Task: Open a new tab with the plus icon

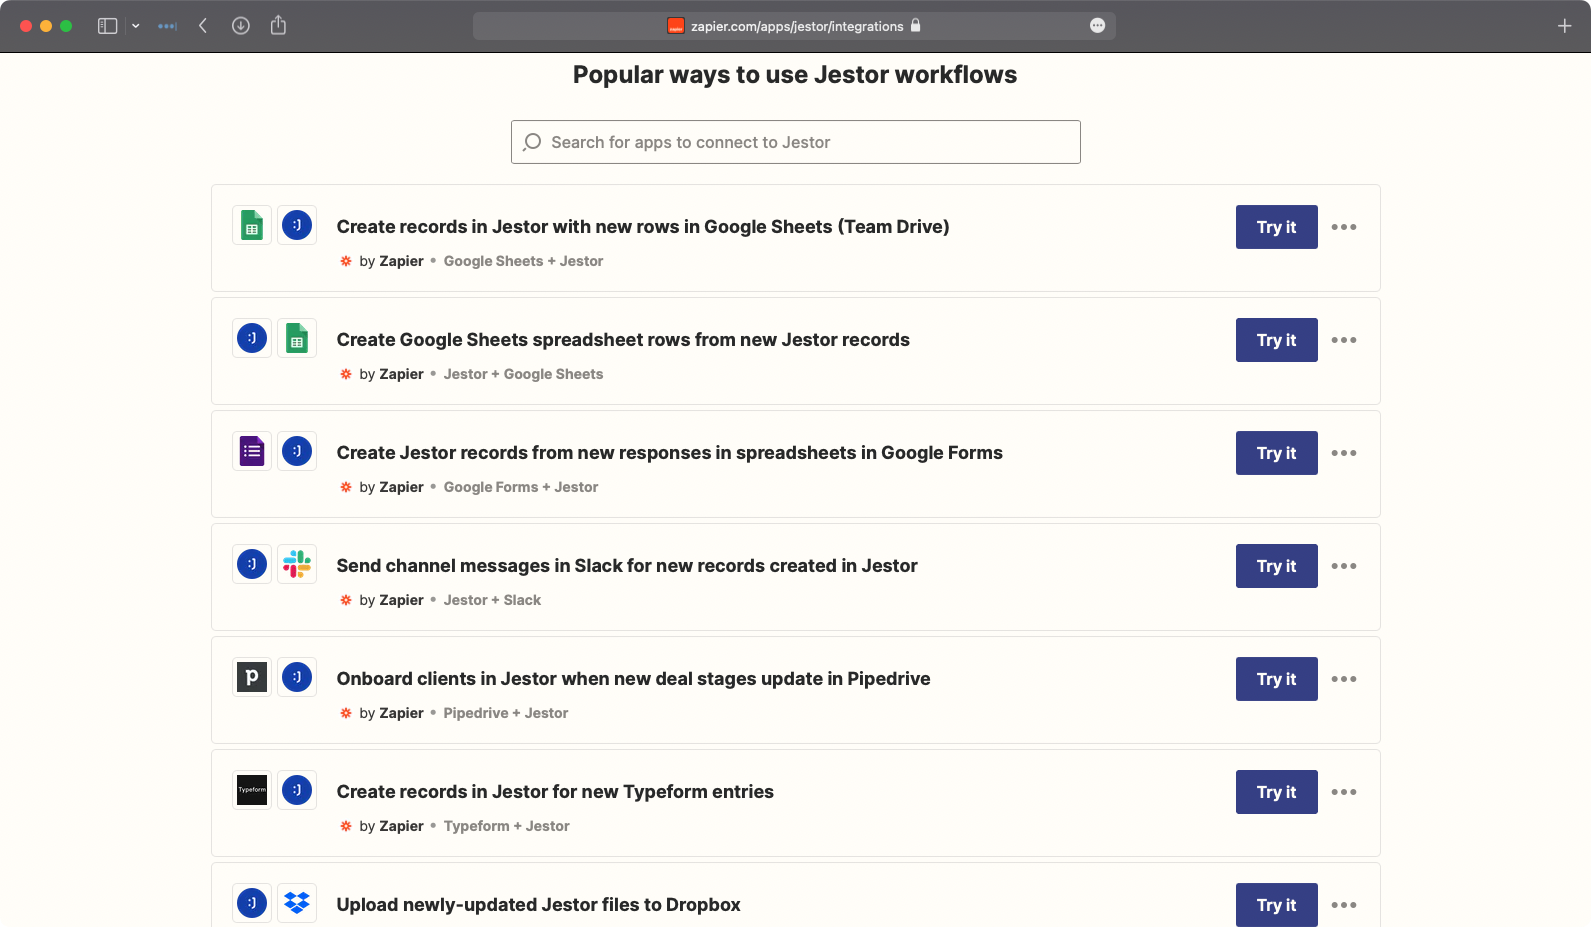Action: click(1565, 26)
